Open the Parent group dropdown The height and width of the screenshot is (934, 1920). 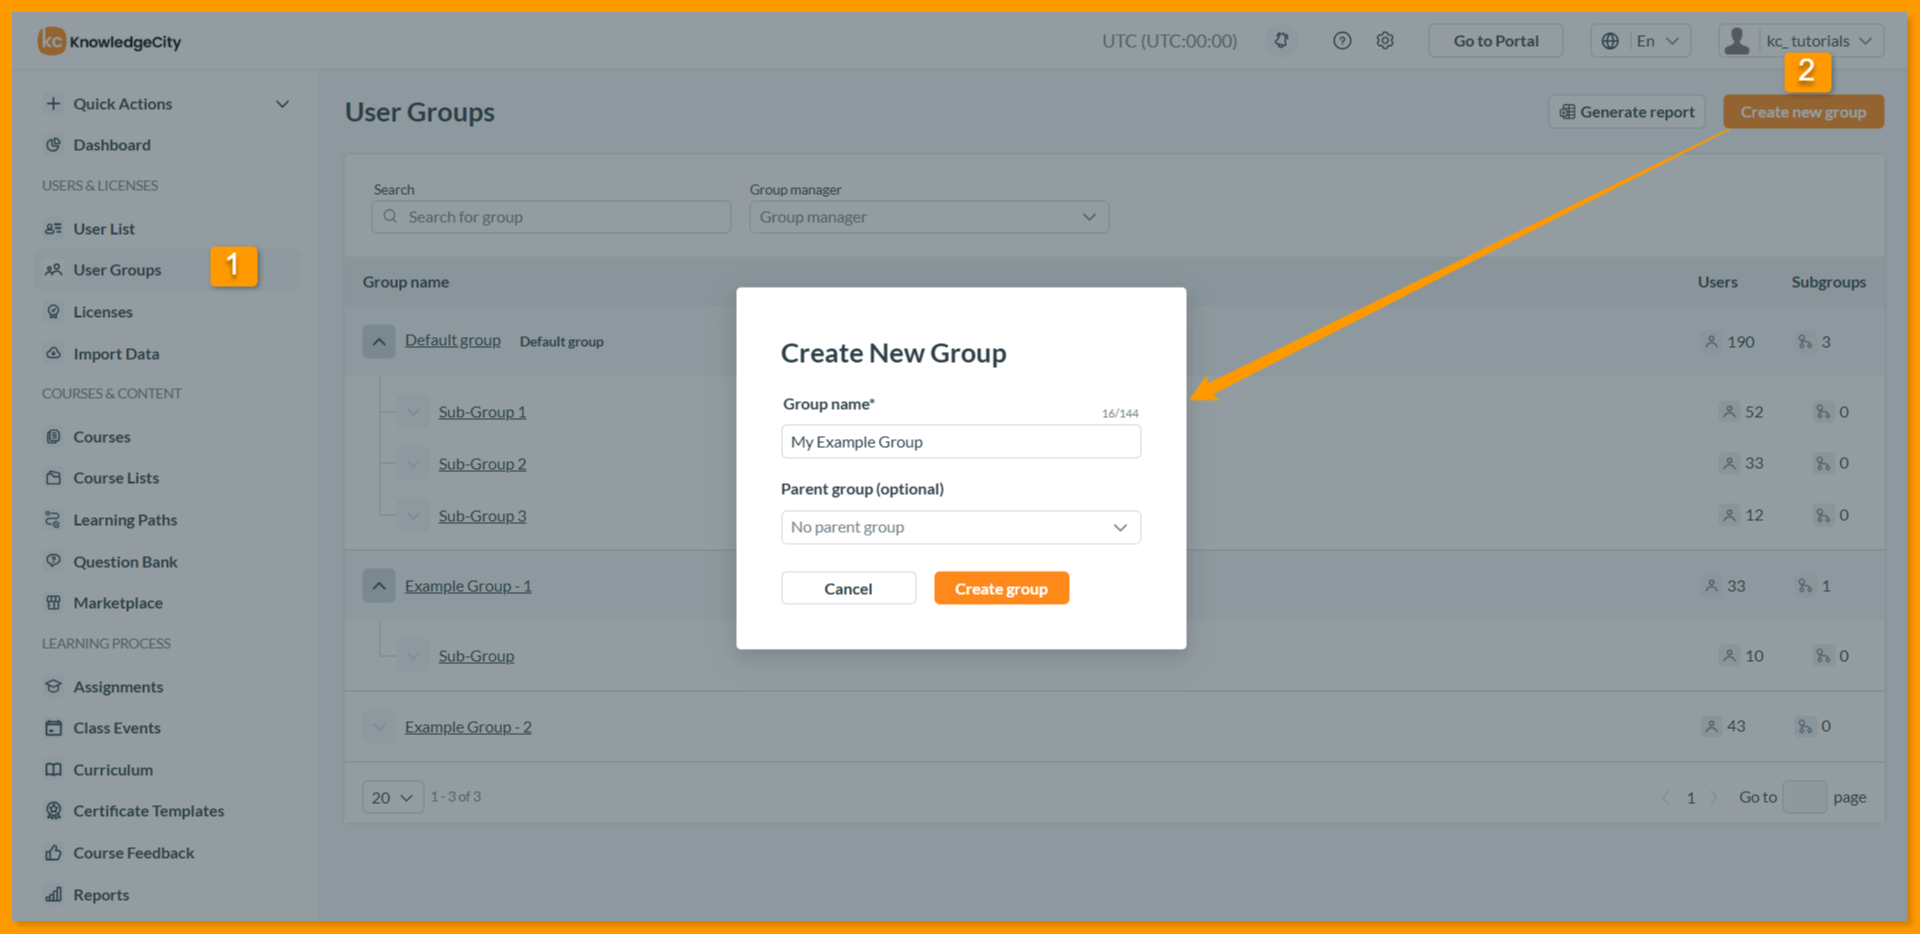click(961, 527)
